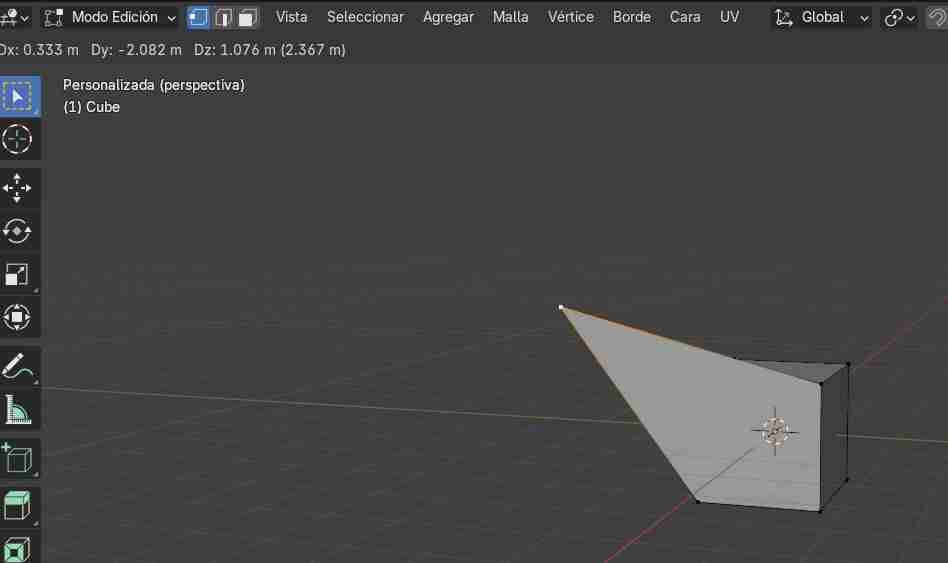Viewport: 948px width, 563px height.
Task: Activate the Add Cube tool
Action: [x=17, y=458]
